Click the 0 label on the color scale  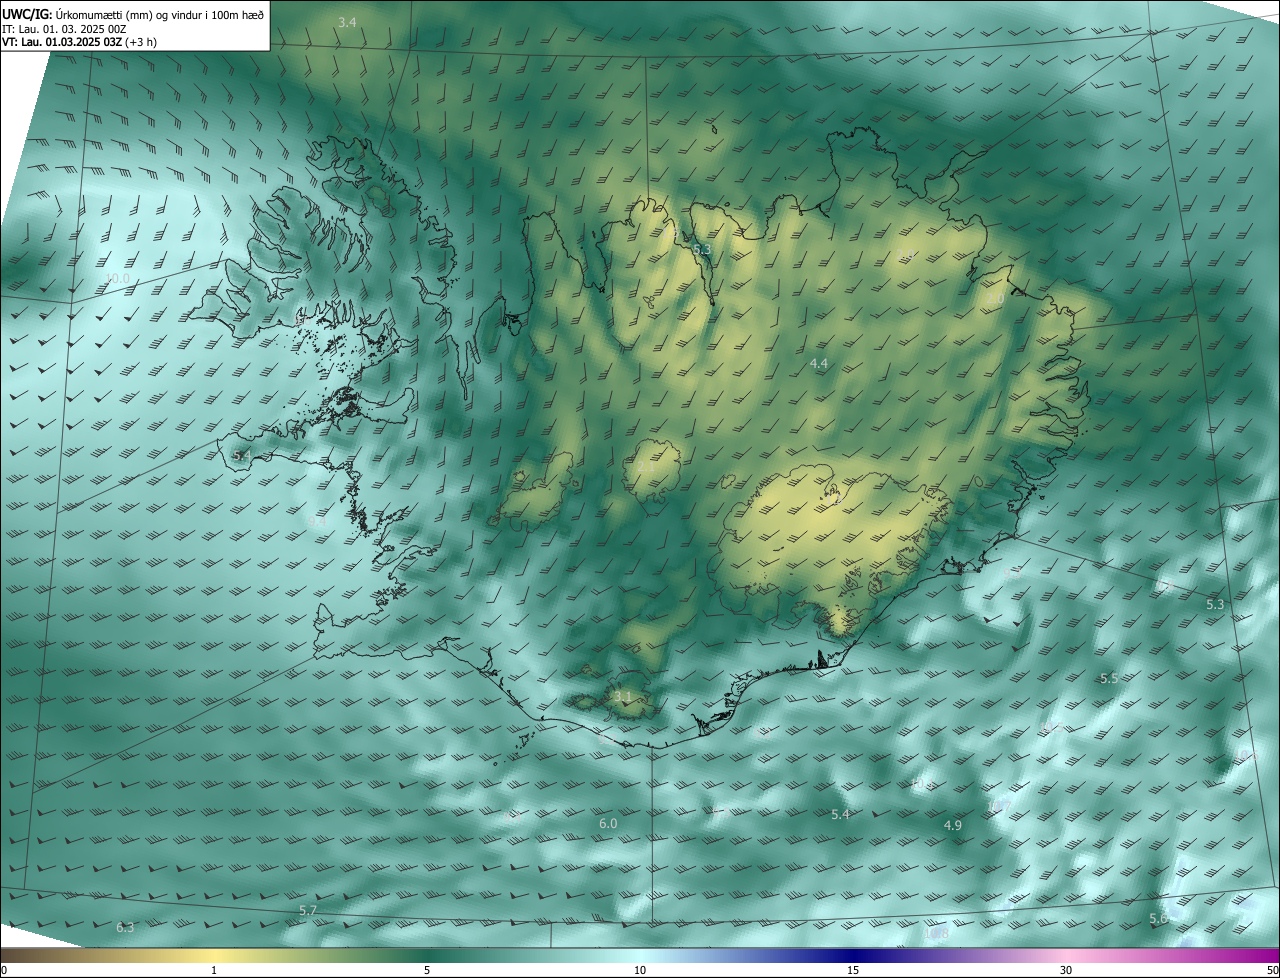(x=4, y=970)
